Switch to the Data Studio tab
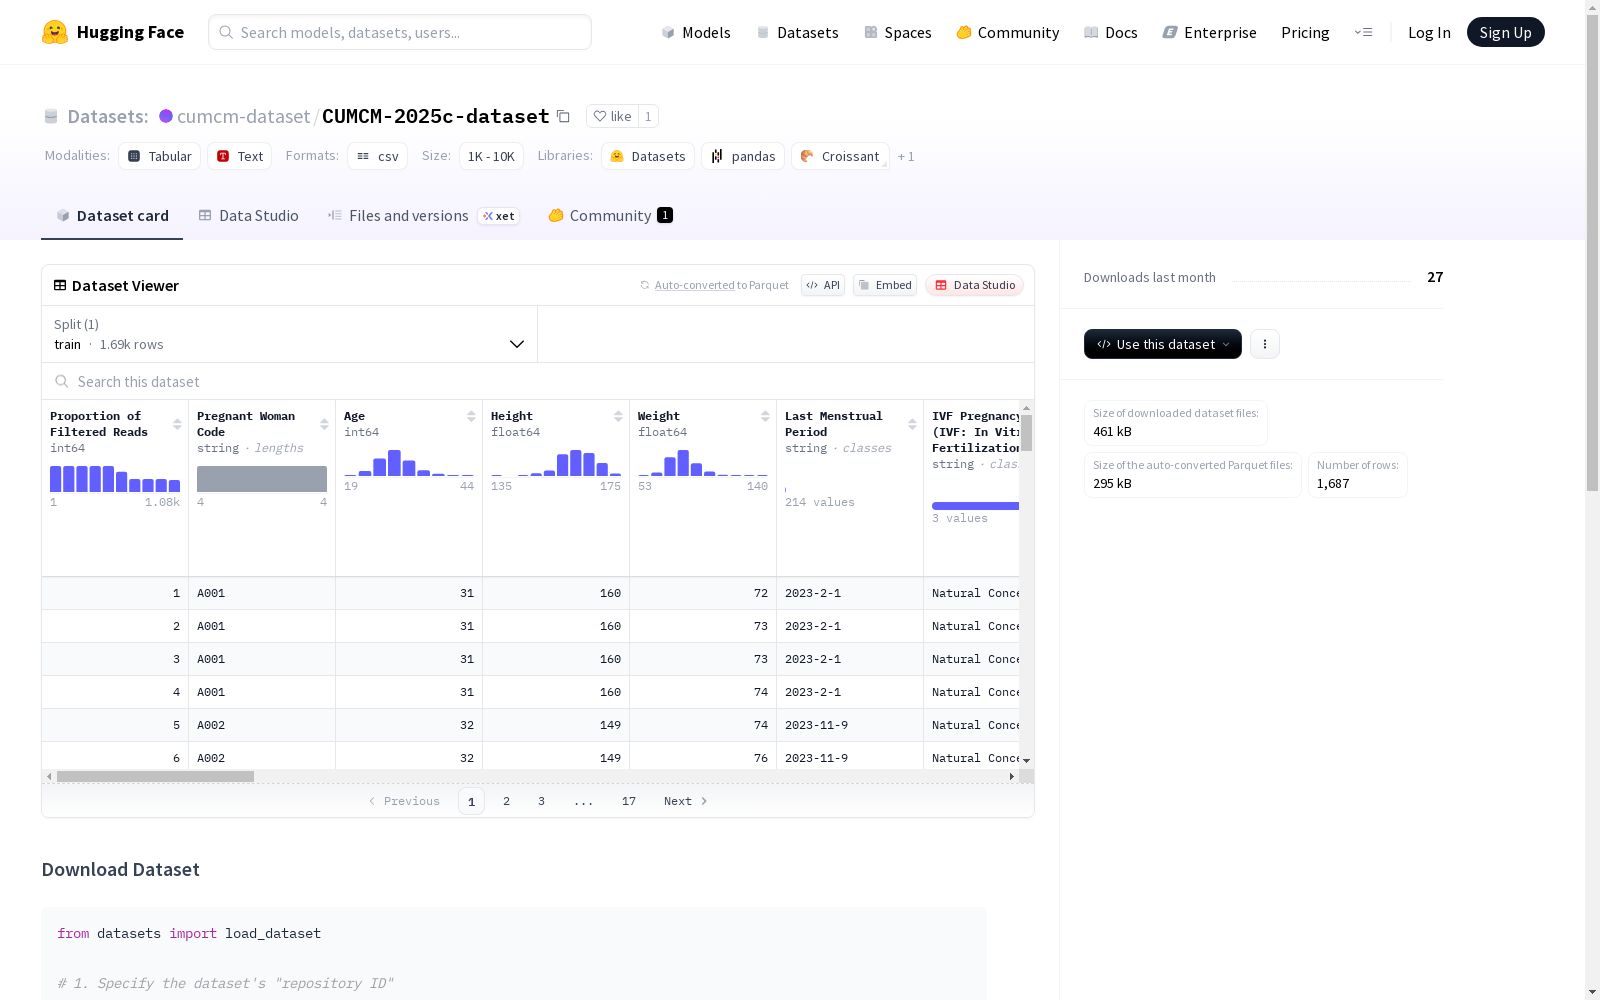The height and width of the screenshot is (1000, 1600). pos(249,215)
